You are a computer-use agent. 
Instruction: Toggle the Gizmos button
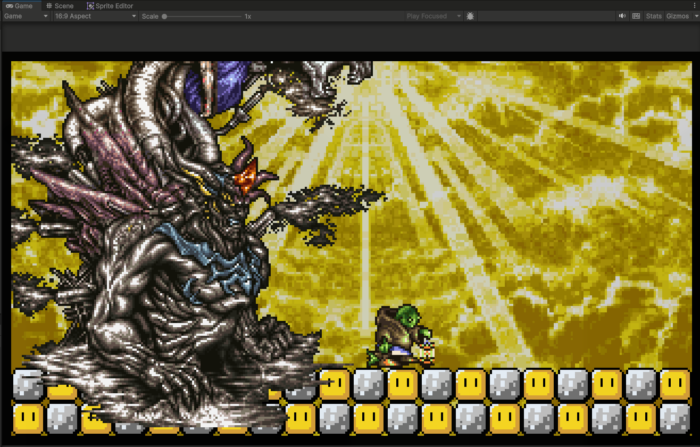point(676,16)
